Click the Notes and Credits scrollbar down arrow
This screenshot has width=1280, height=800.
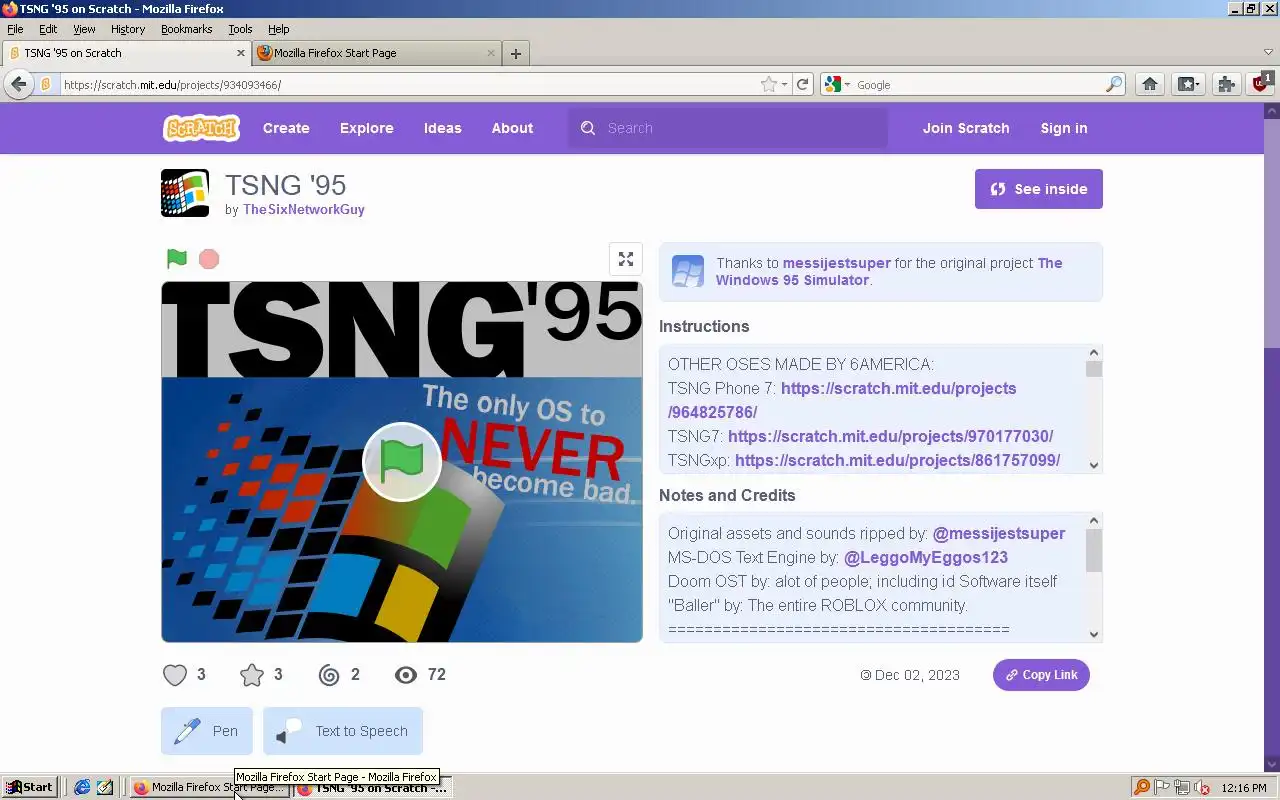pos(1094,634)
